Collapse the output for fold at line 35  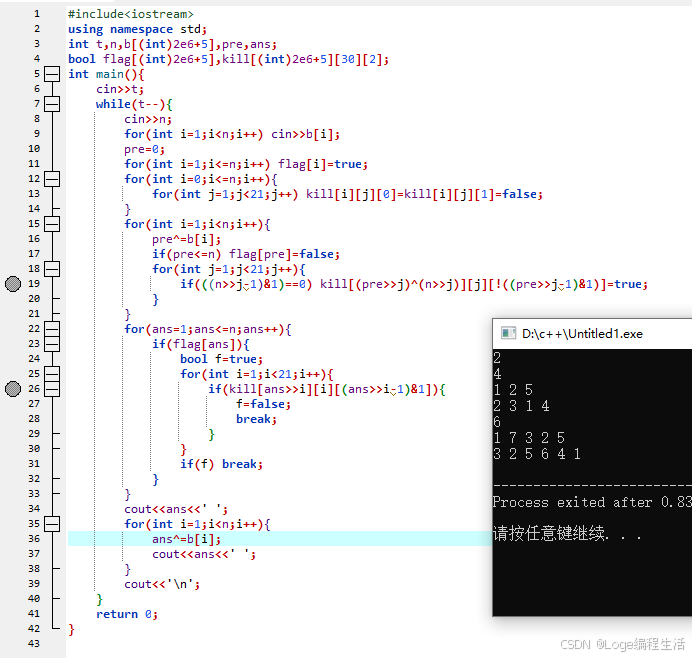click(52, 524)
